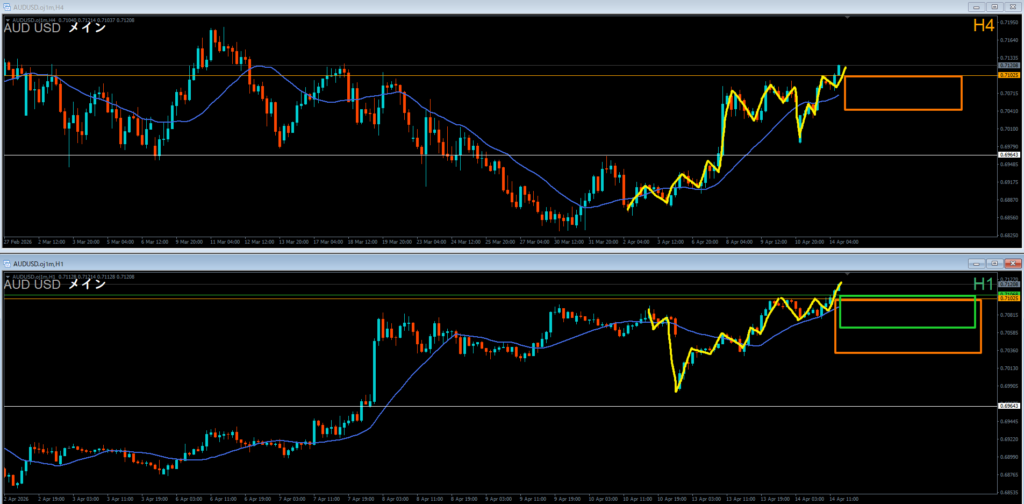The width and height of the screenshot is (1024, 504).
Task: Click '14 Apr 04:00' on the H4 time axis
Action: [x=844, y=241]
